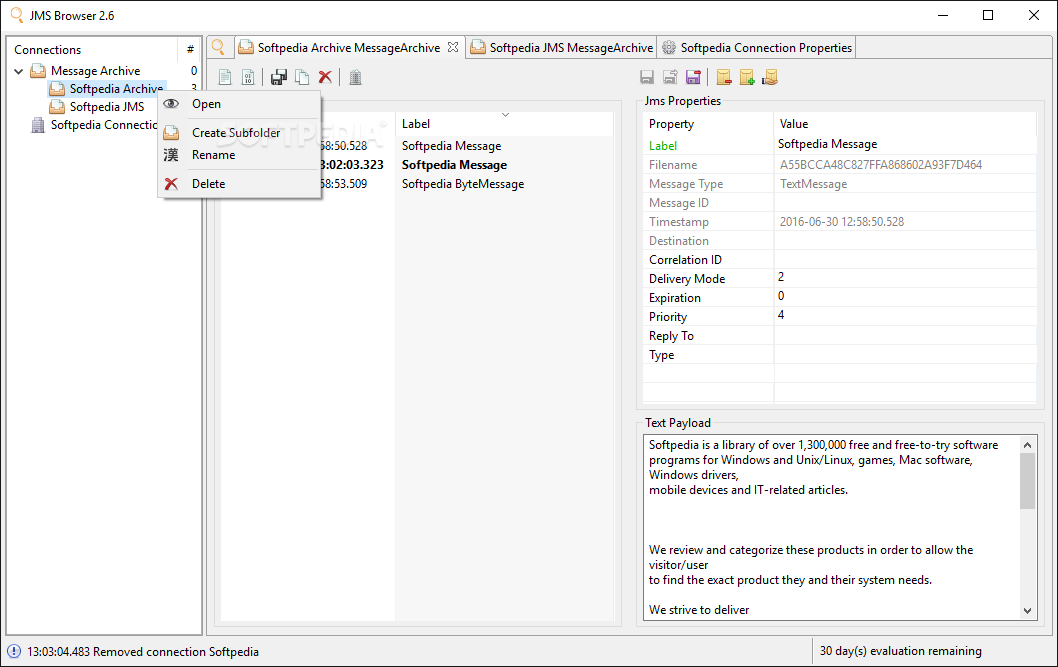Screen dimensions: 1058x667
Task: Click the magnifier search tab icon
Action: click(219, 47)
